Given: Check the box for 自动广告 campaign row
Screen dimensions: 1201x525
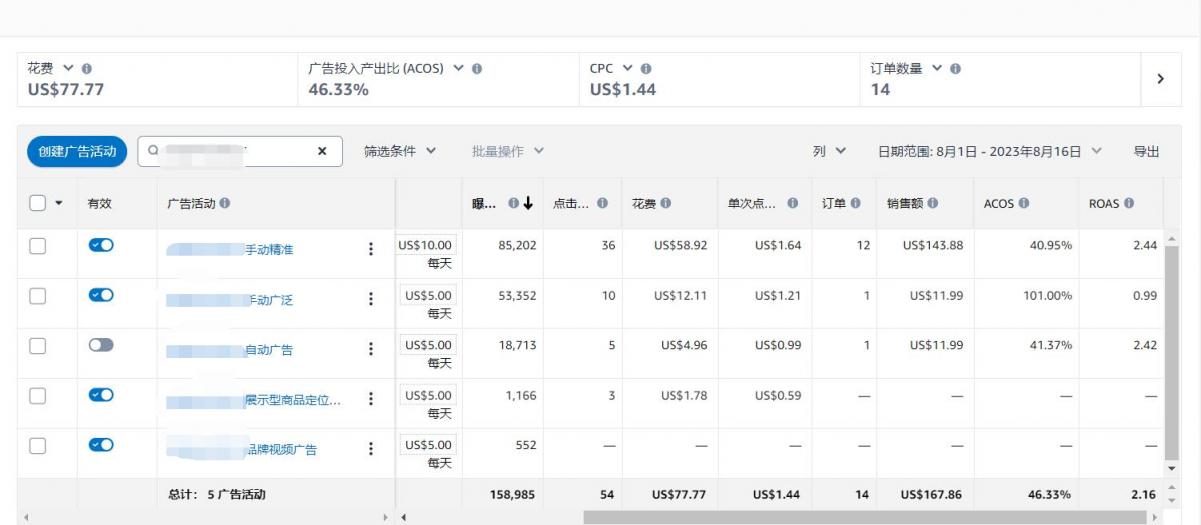Looking at the screenshot, I should pos(39,345).
